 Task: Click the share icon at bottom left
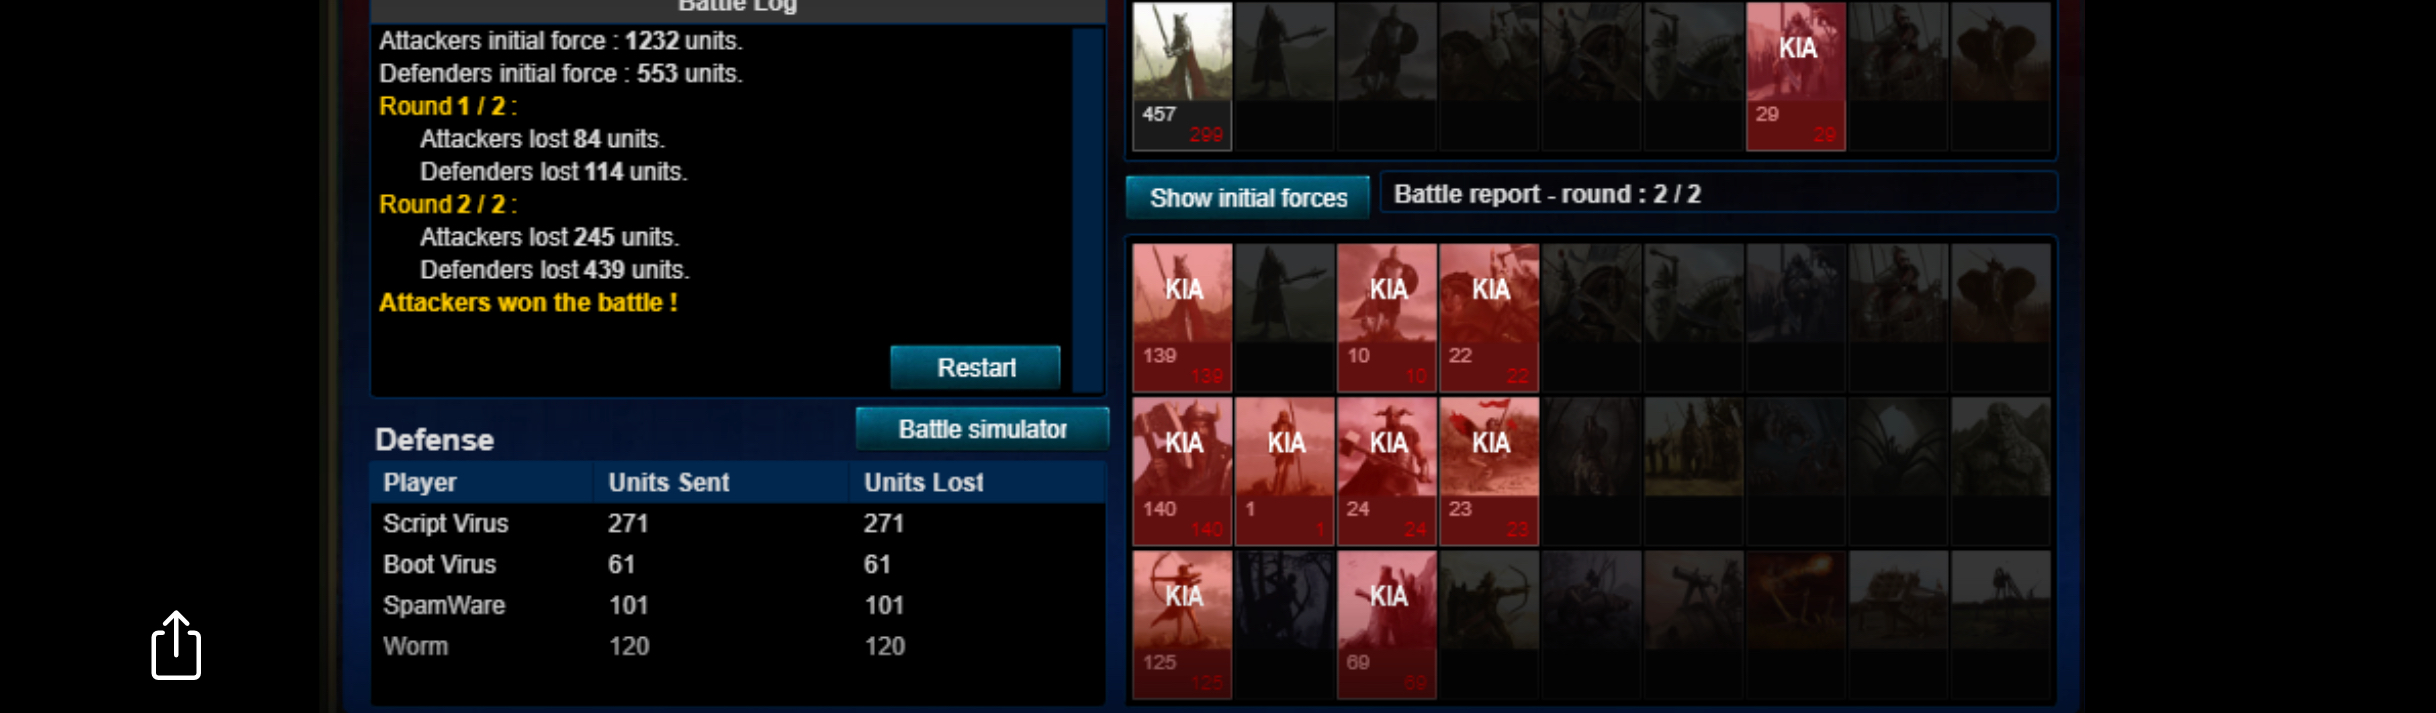[176, 645]
